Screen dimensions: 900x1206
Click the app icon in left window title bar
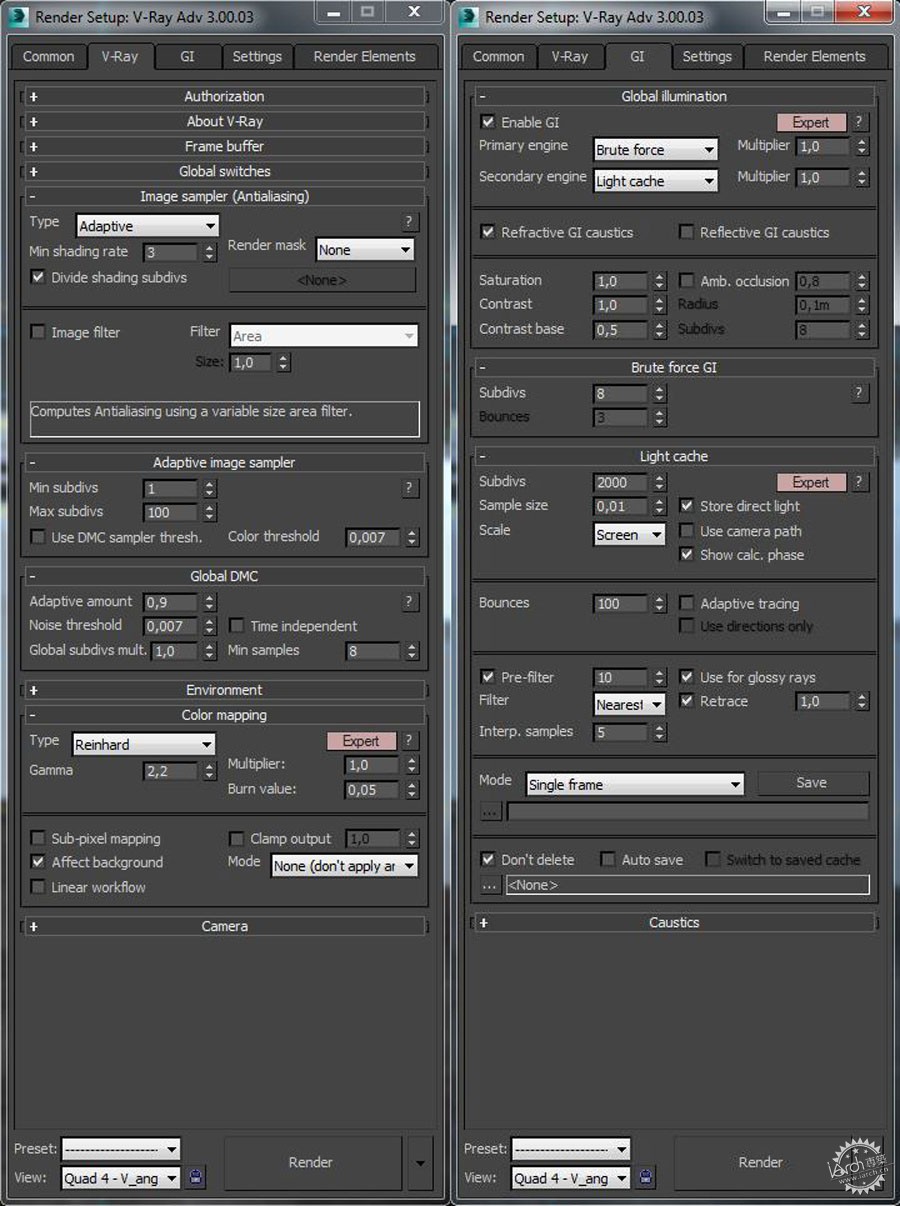[x=19, y=17]
